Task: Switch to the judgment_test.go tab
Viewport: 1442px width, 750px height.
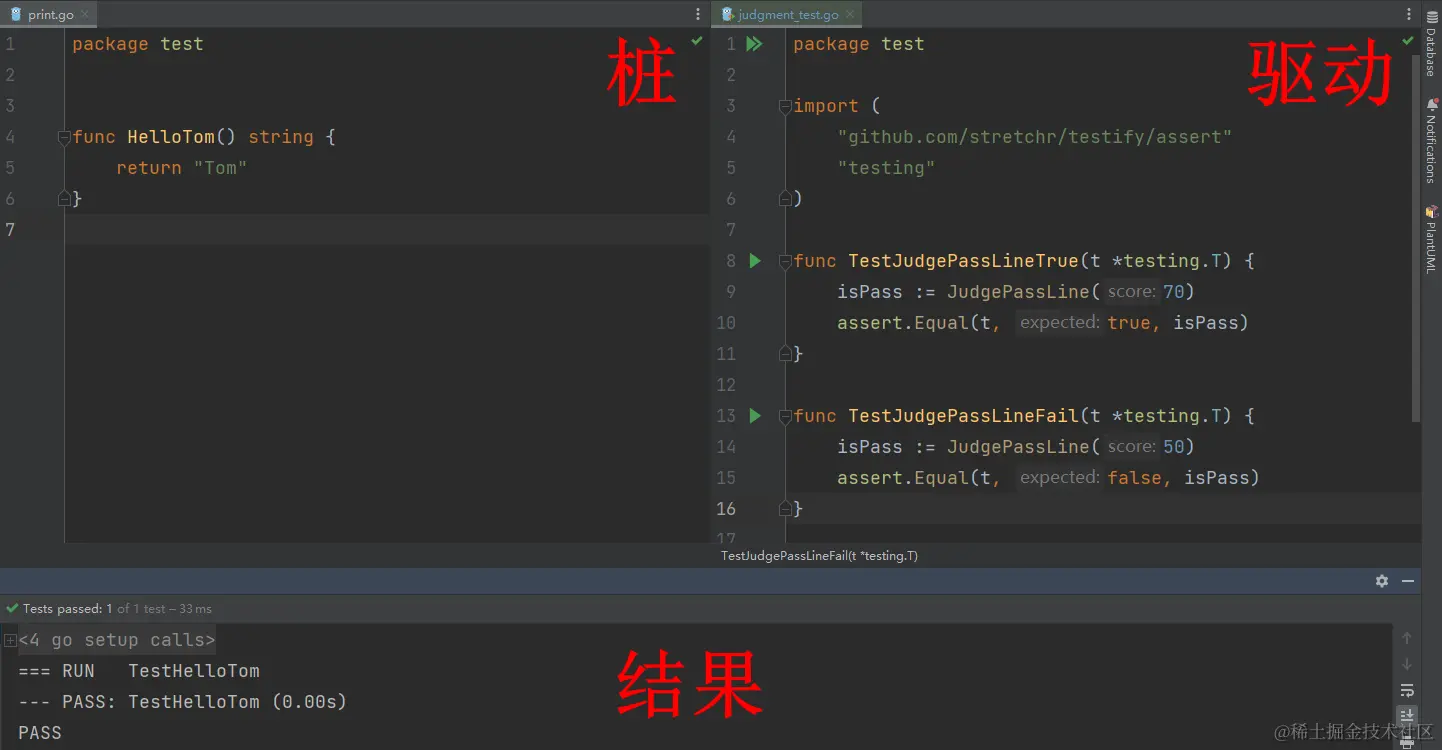Action: (788, 15)
